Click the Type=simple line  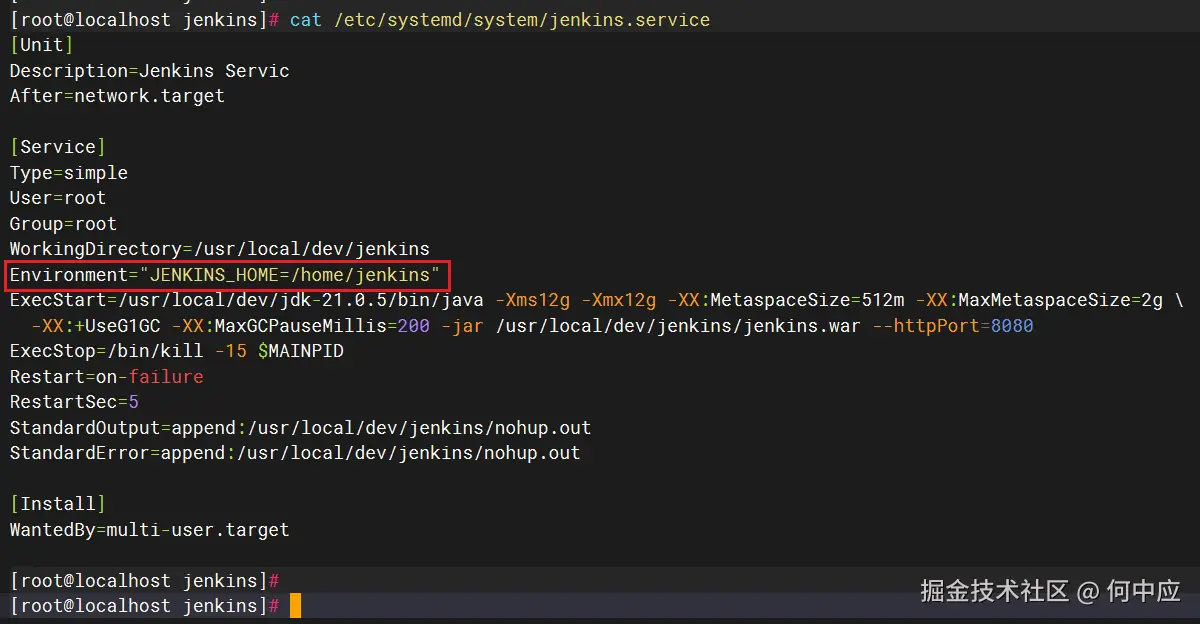pyautogui.click(x=69, y=173)
